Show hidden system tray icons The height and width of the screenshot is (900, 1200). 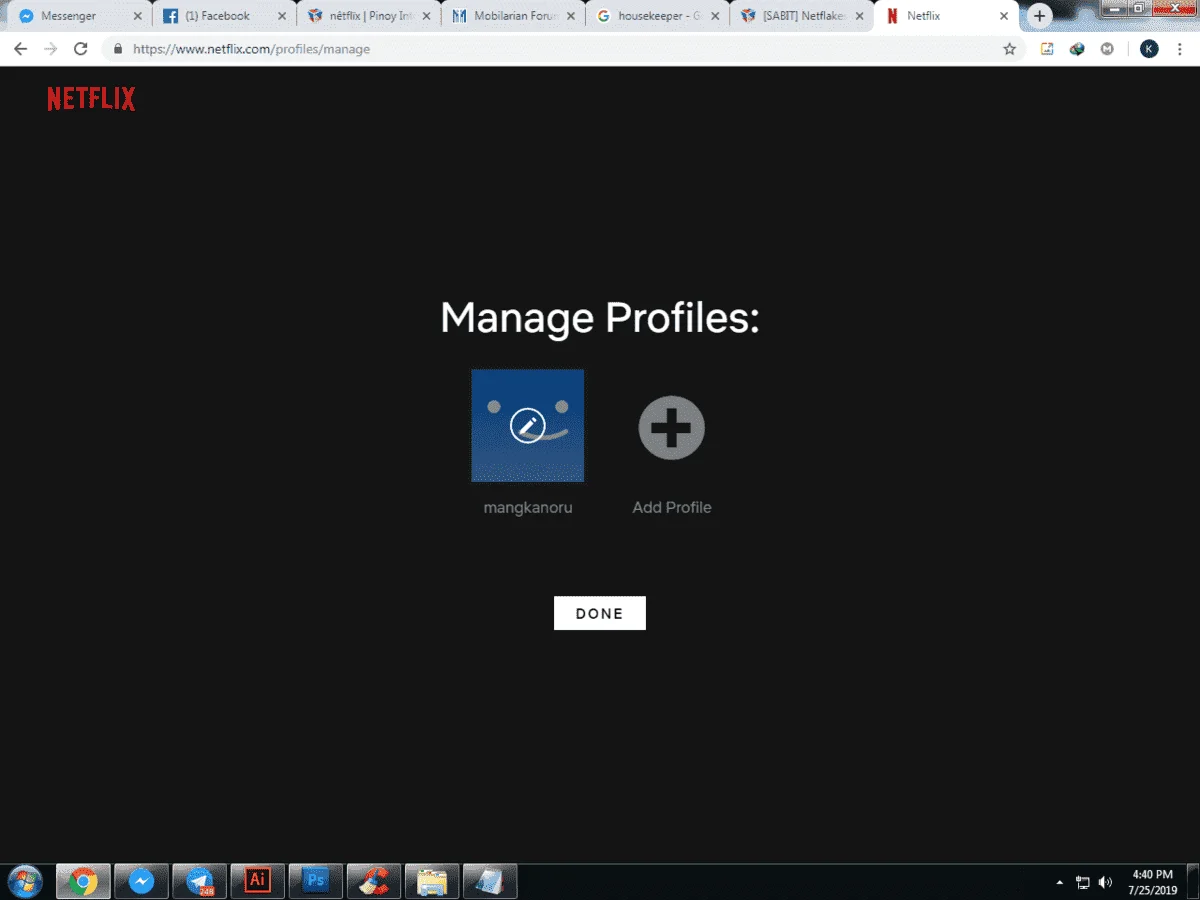[1060, 882]
